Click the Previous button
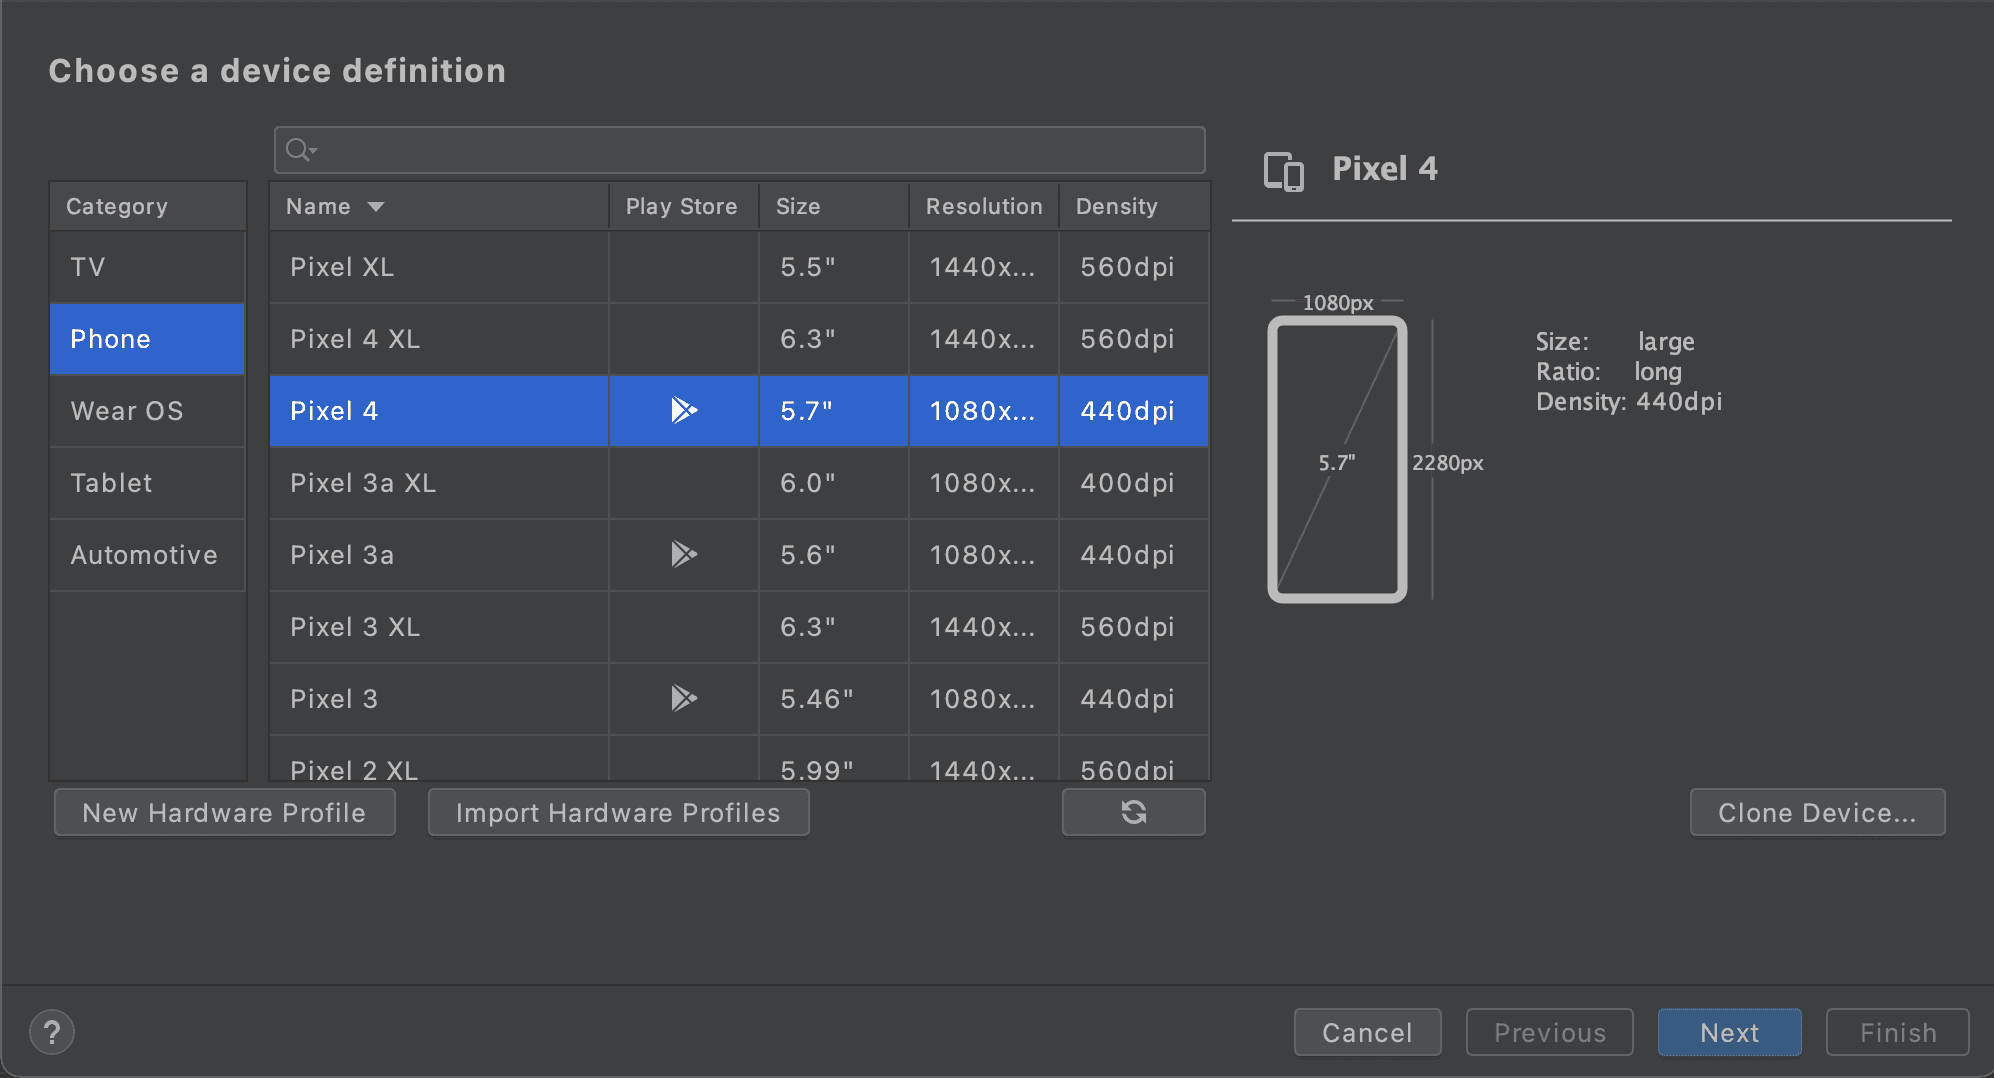Screen dimensions: 1994x1078 (1549, 1032)
